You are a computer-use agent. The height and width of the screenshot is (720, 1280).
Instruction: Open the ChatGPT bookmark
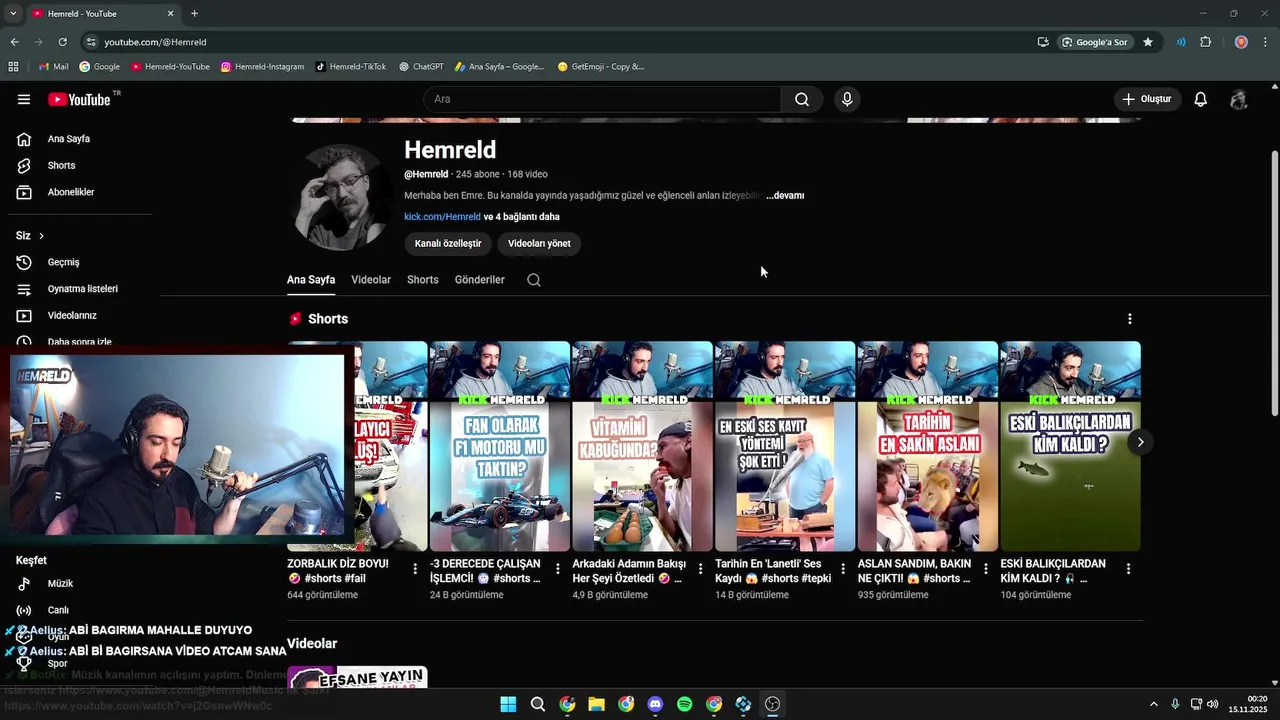click(x=421, y=67)
